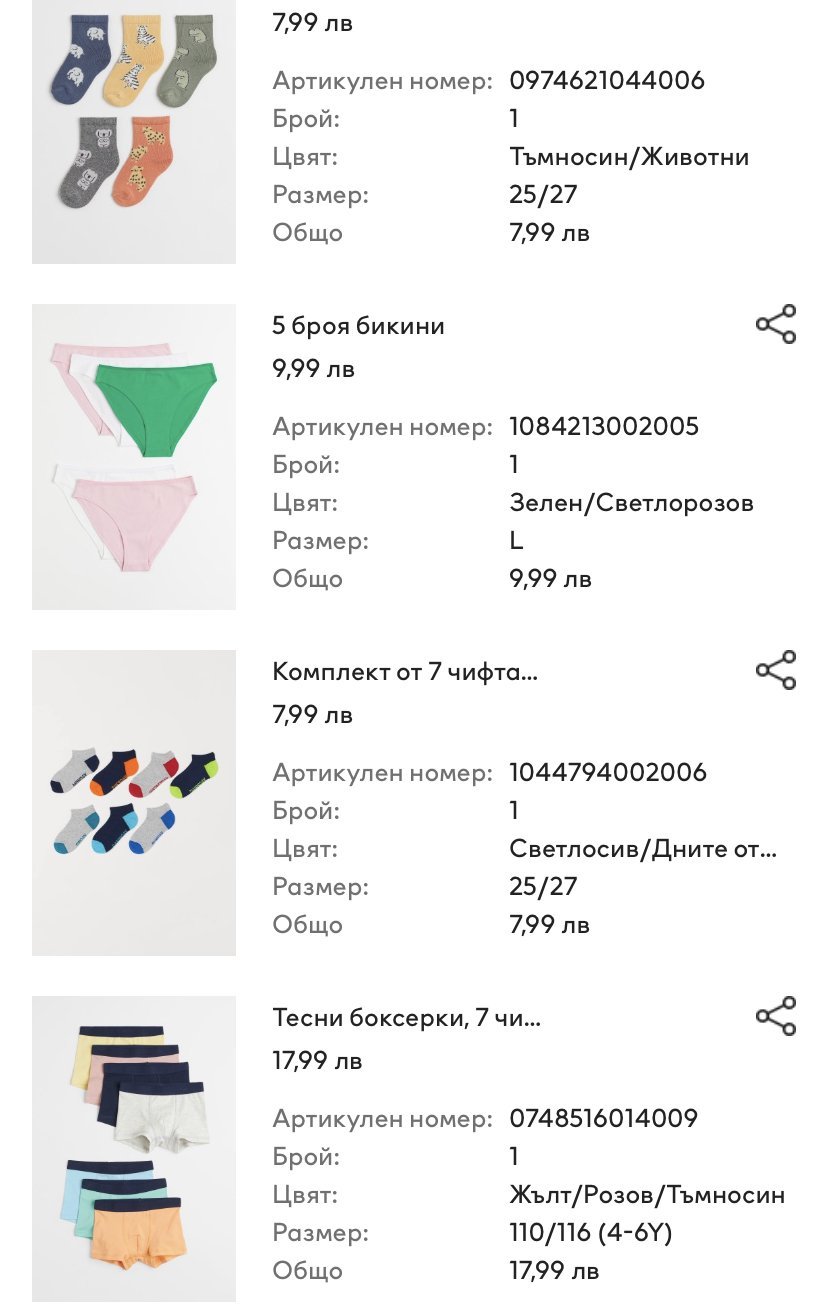Open the "5 броя бикини" product title
828x1312 pixels.
tap(358, 326)
